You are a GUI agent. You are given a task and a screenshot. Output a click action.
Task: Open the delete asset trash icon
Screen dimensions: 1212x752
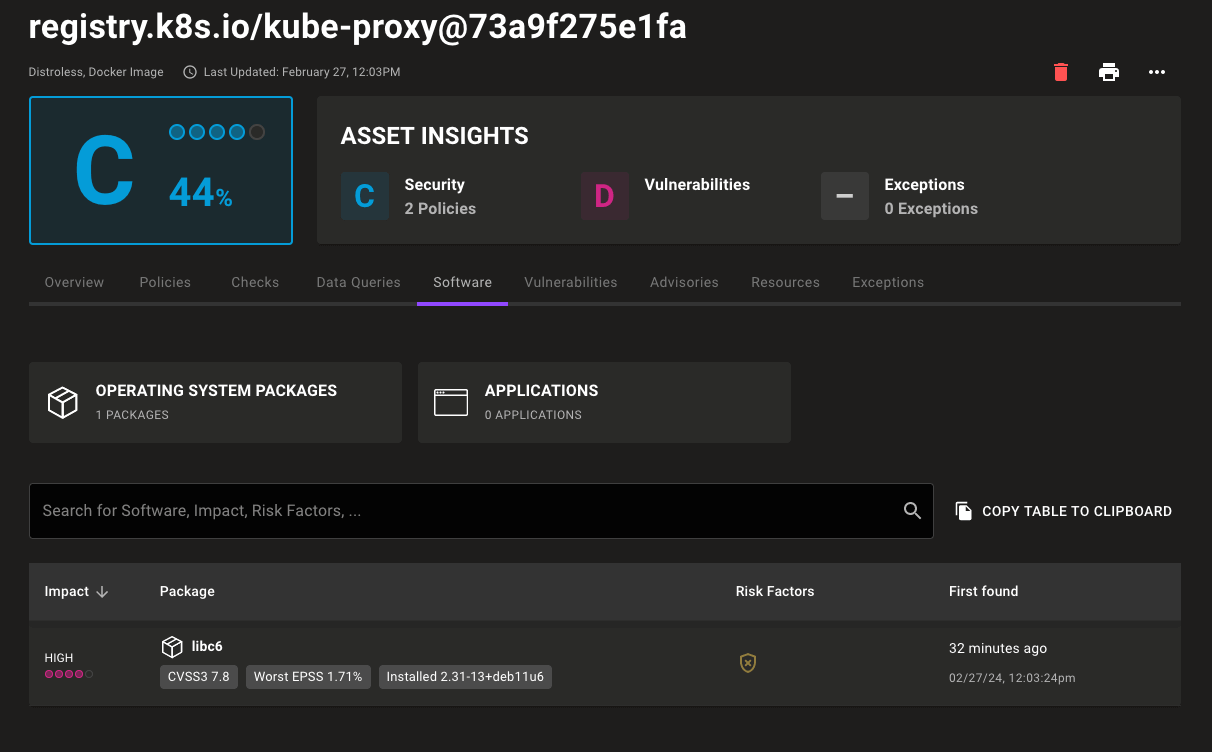click(x=1060, y=72)
